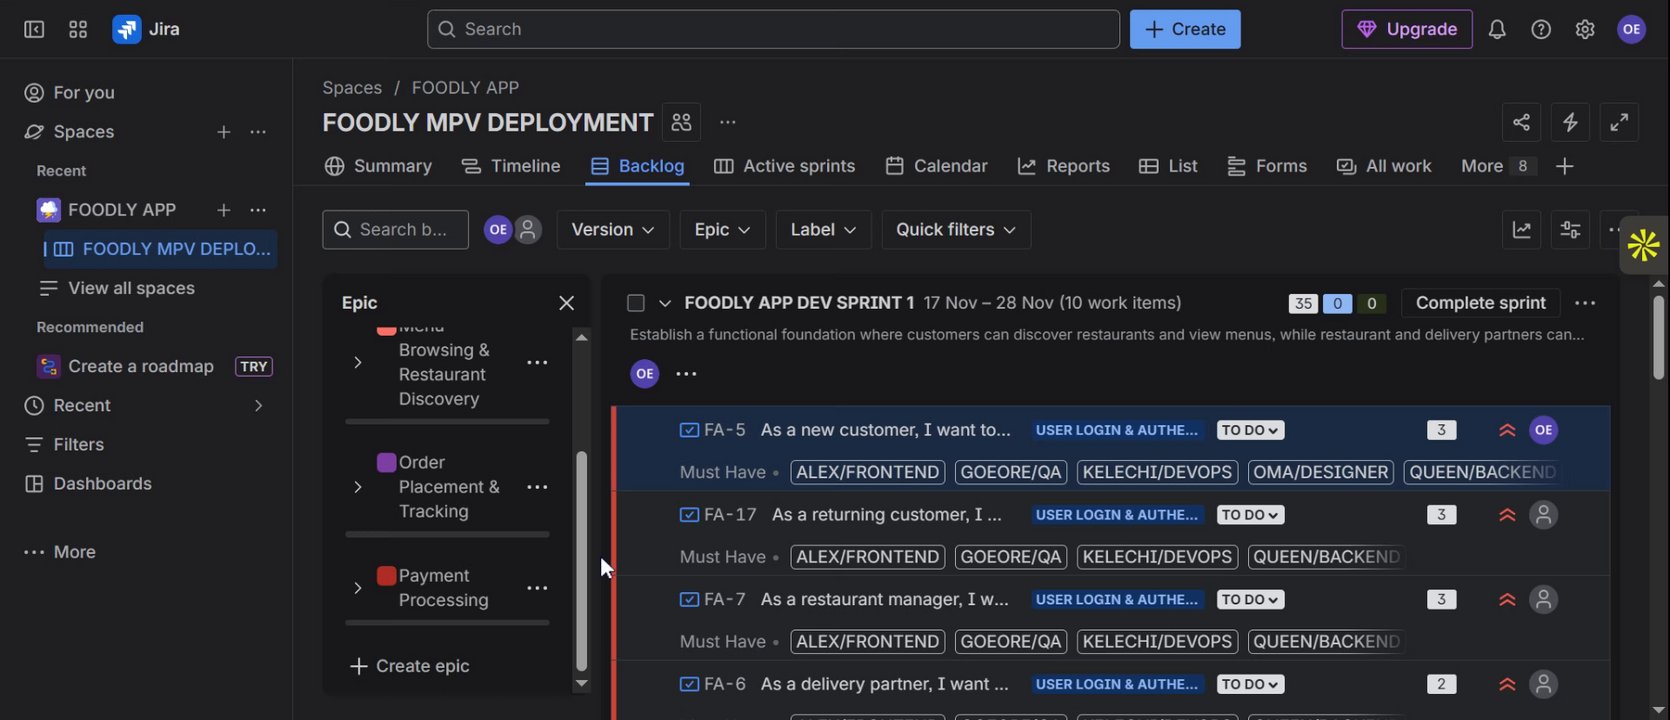
Task: Change FA-17 status dropdown
Action: (1251, 515)
